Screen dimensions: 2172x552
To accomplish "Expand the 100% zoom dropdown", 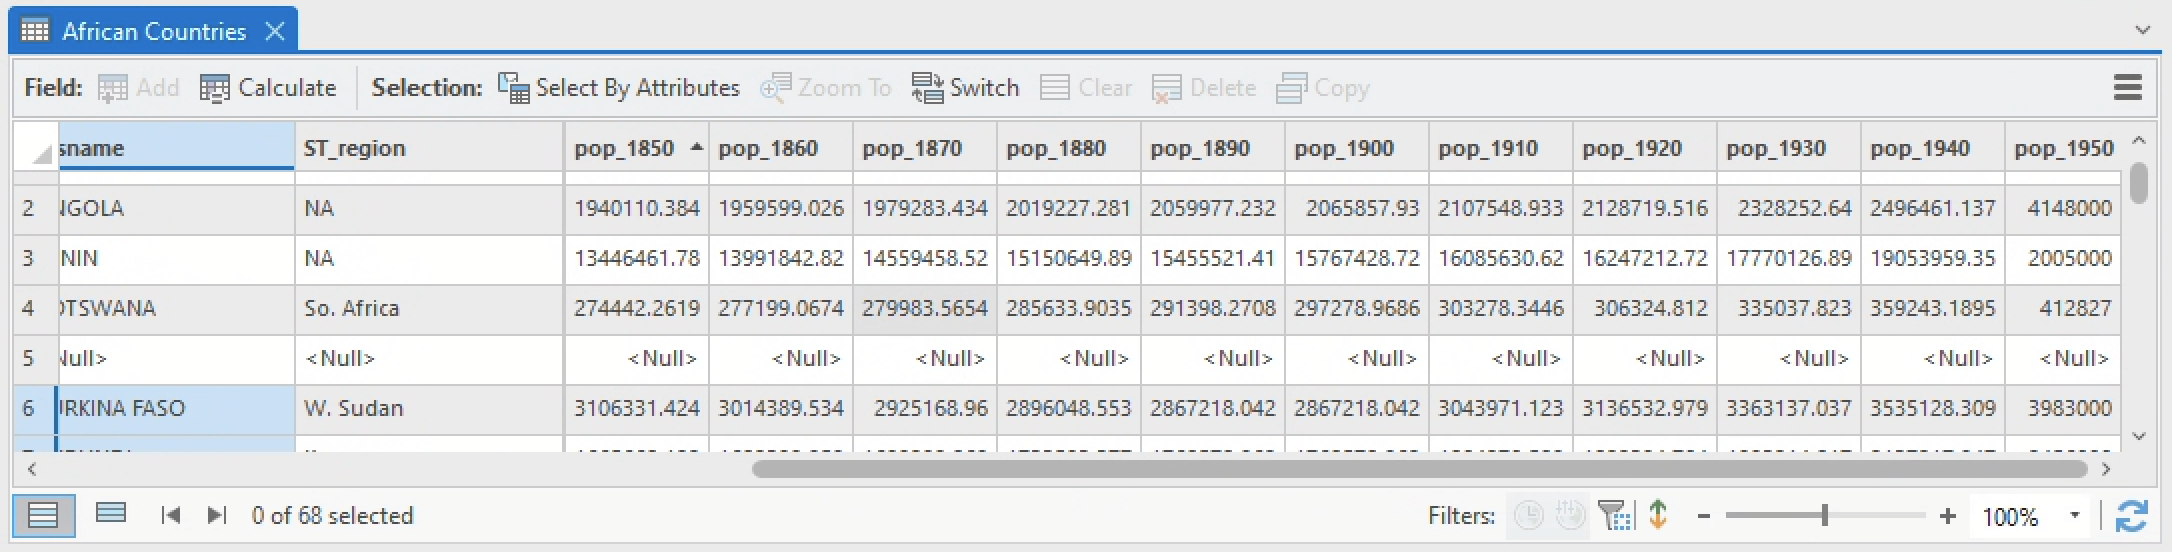I will 2074,516.
